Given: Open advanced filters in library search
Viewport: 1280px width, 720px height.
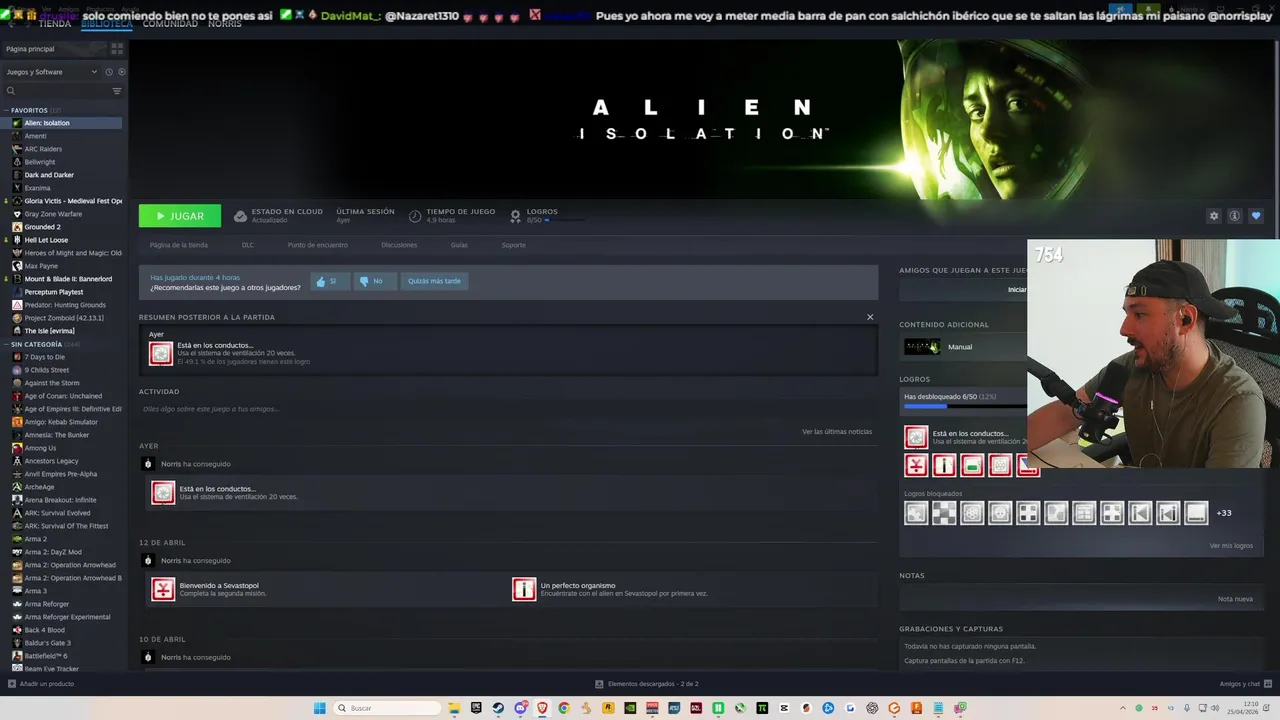Looking at the screenshot, I should point(117,91).
